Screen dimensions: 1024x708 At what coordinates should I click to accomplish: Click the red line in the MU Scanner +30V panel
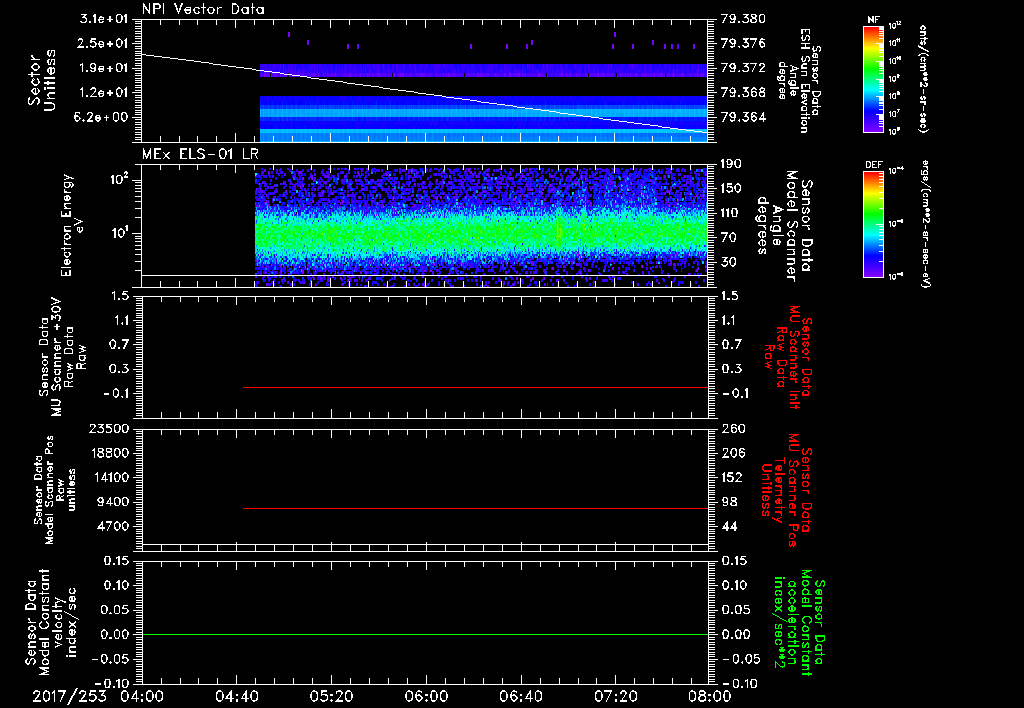475,387
